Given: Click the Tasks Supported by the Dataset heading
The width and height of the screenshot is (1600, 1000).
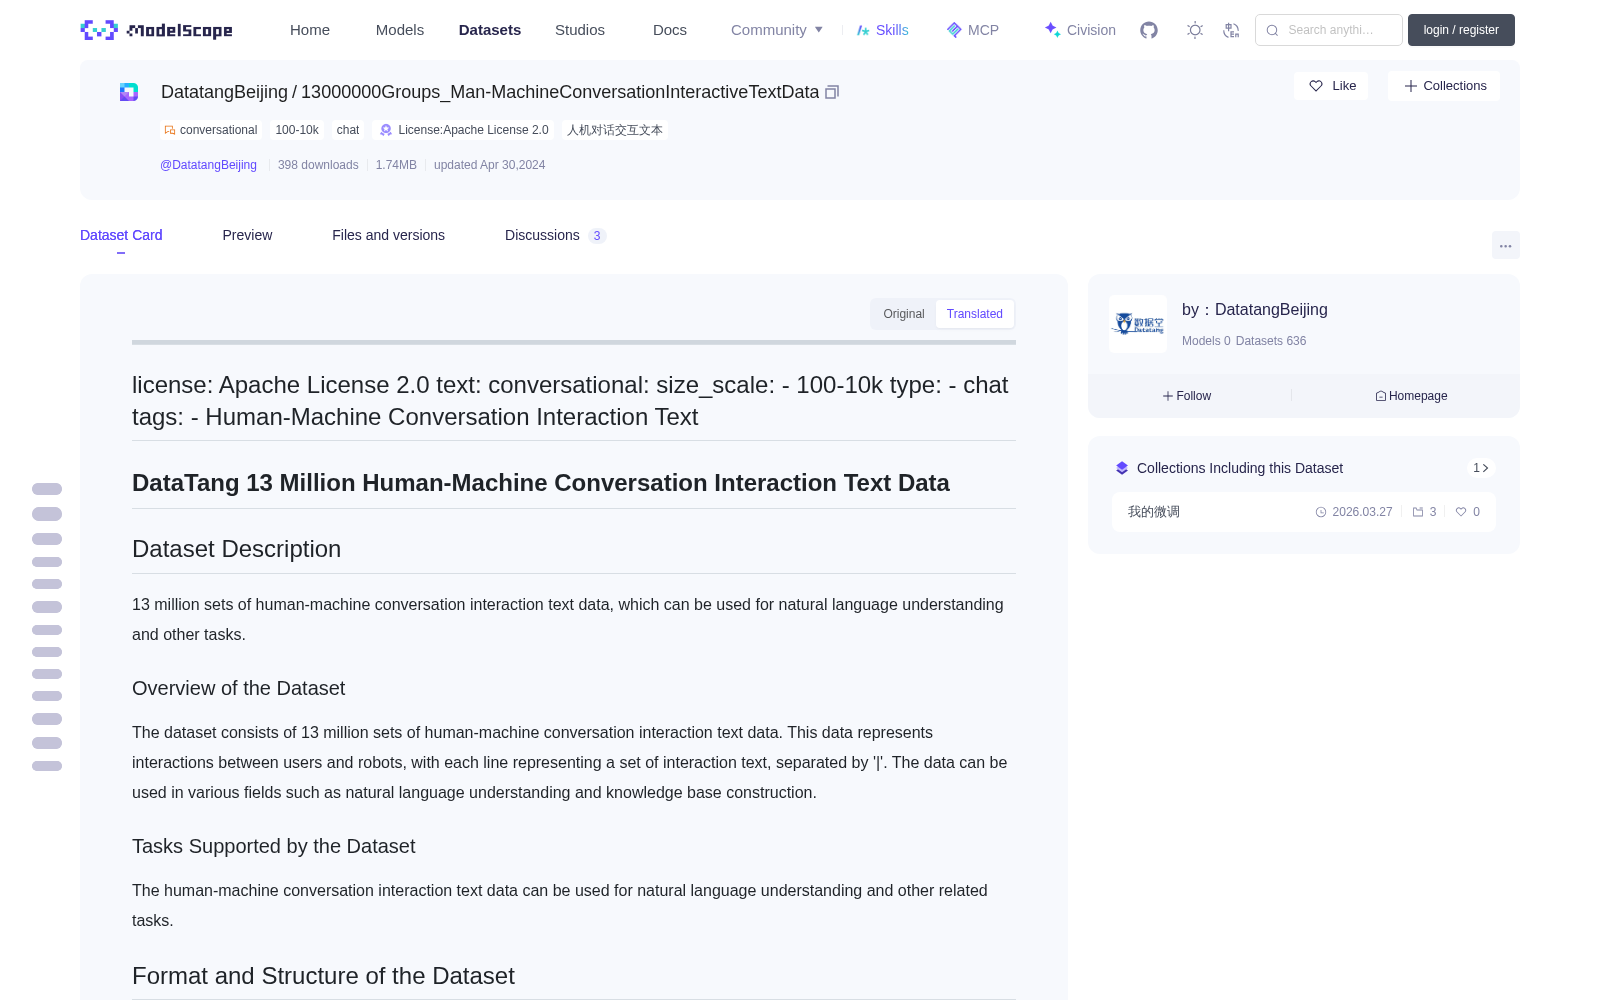Looking at the screenshot, I should 273,846.
